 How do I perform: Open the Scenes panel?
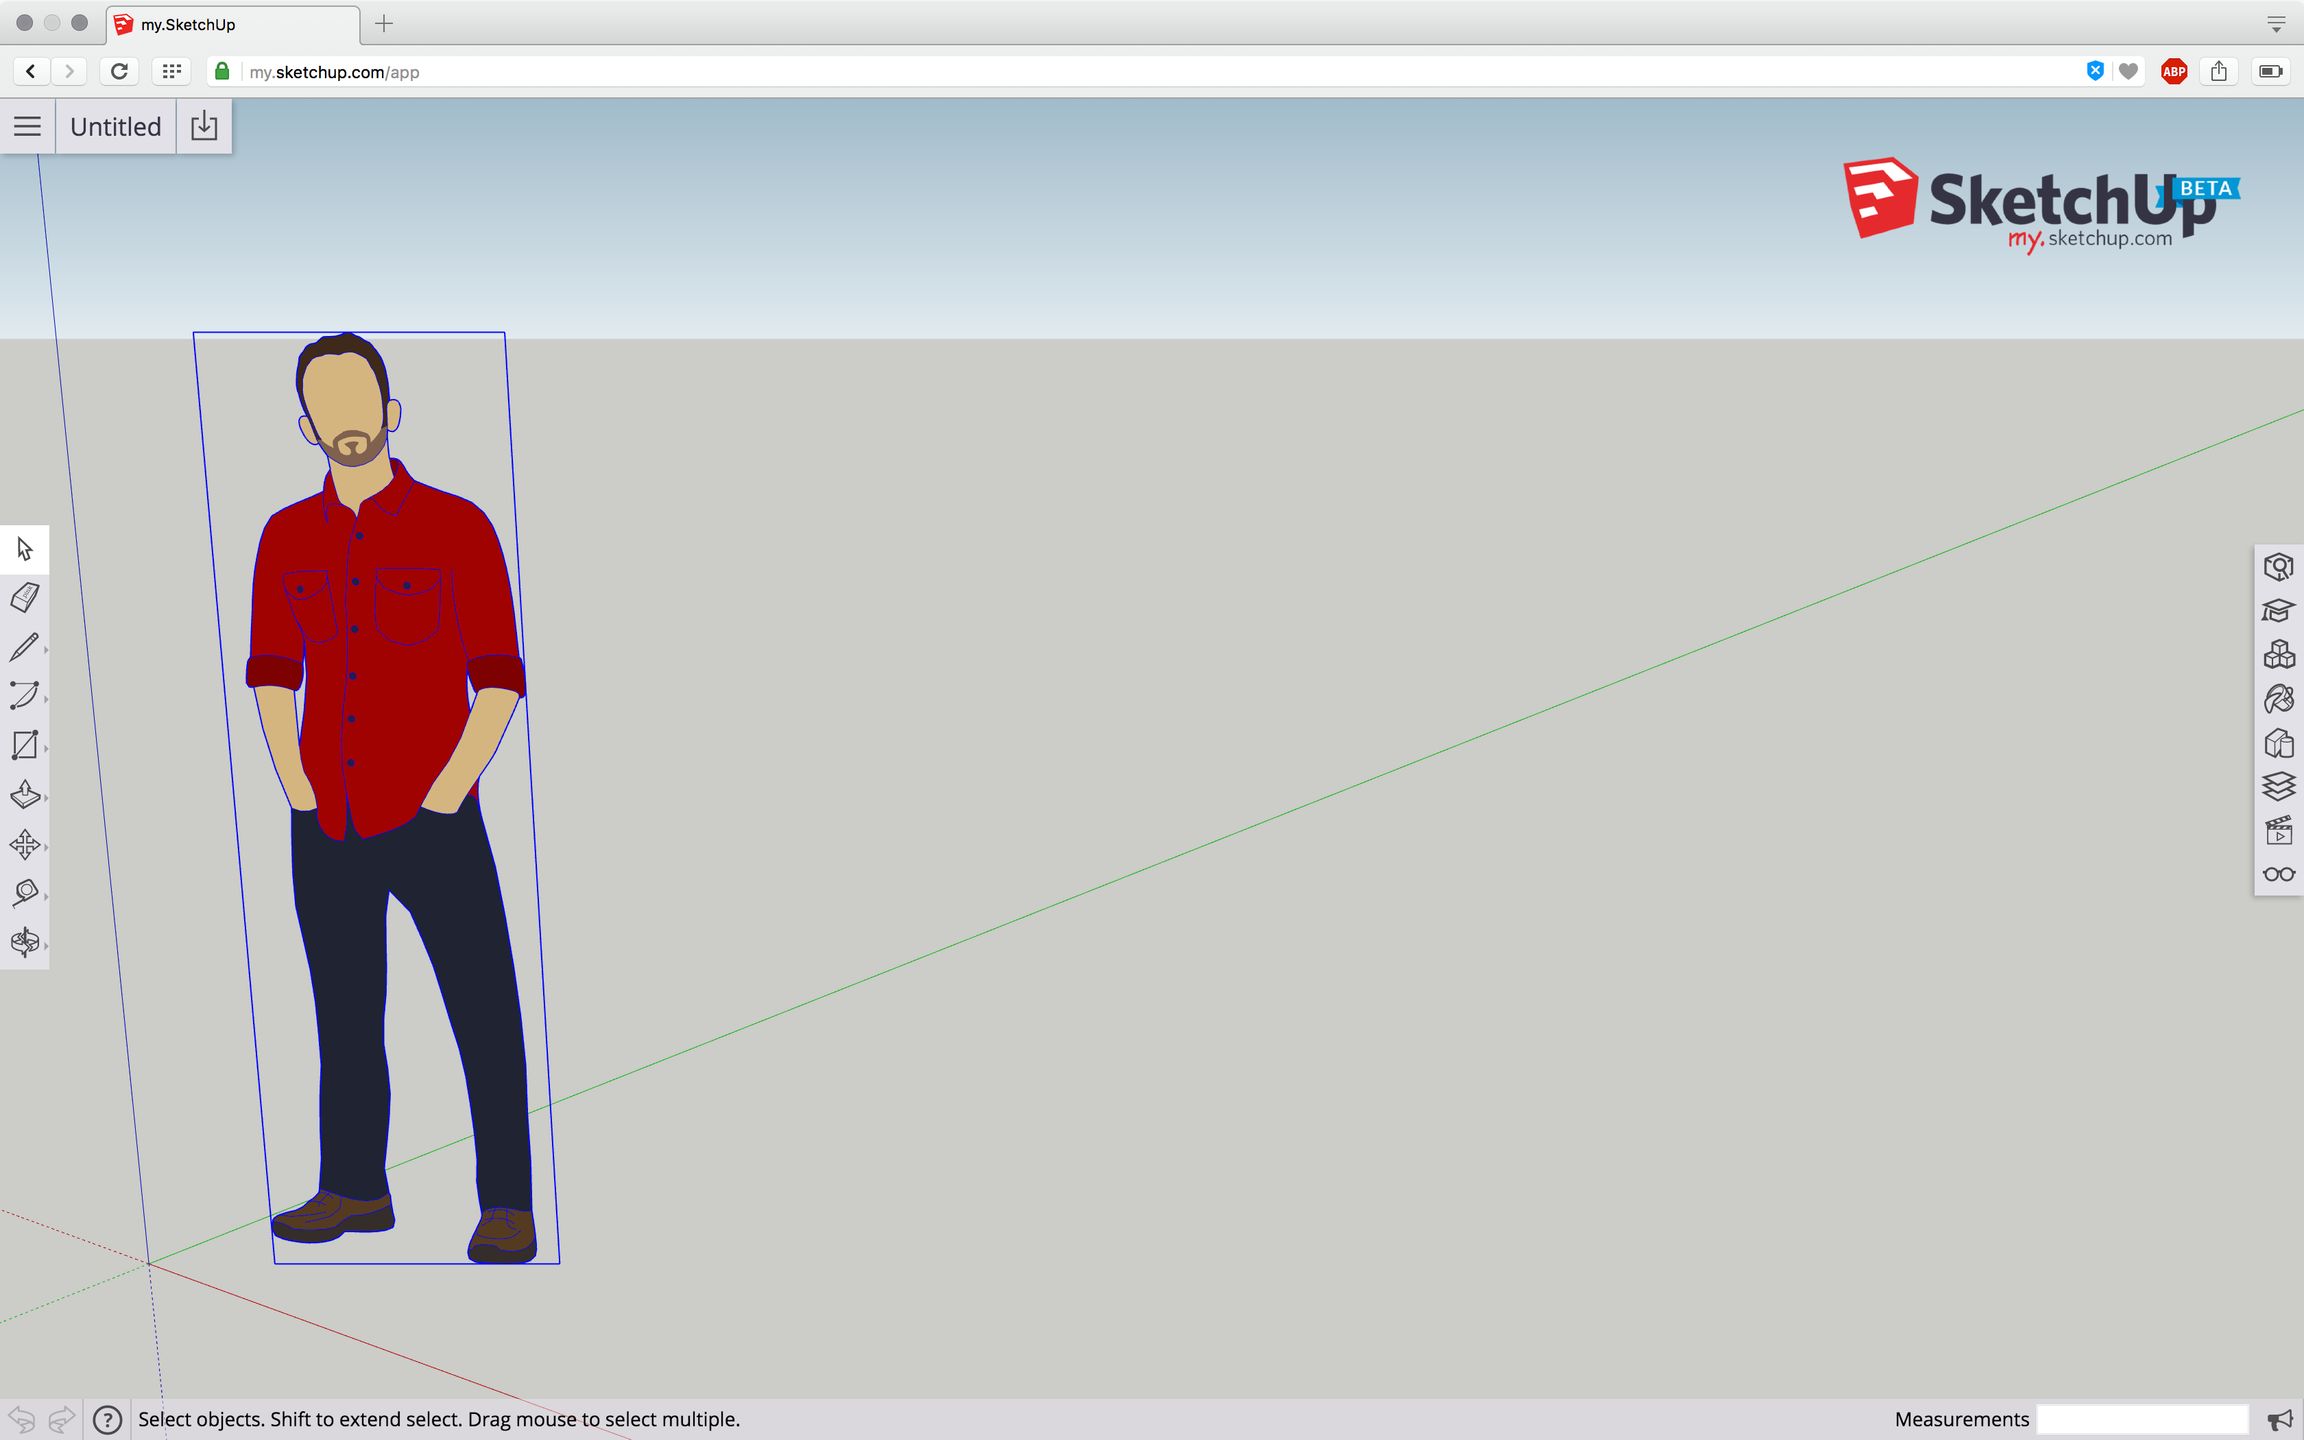tap(2278, 831)
